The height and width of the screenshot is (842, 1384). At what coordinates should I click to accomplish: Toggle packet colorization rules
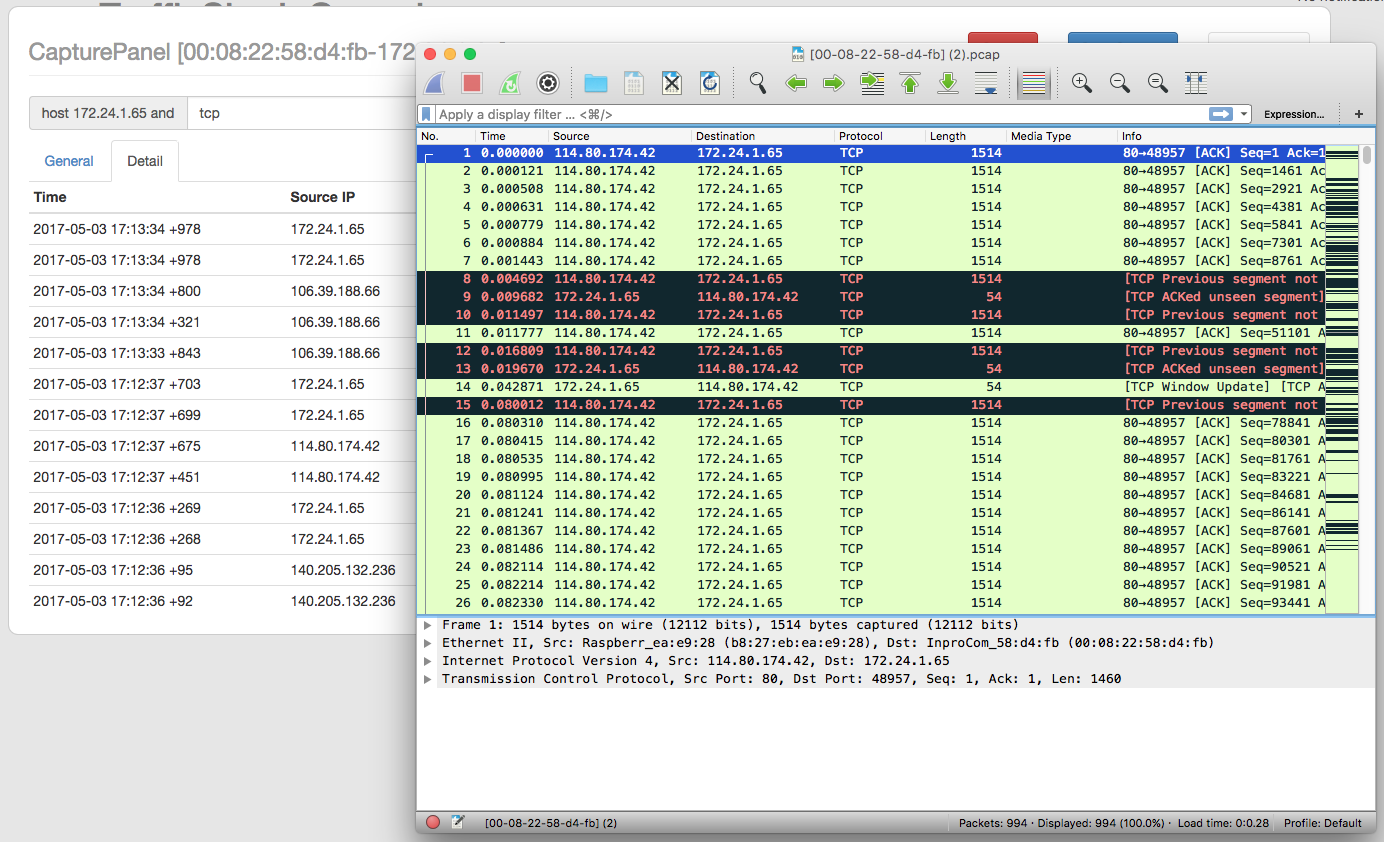tap(1033, 84)
